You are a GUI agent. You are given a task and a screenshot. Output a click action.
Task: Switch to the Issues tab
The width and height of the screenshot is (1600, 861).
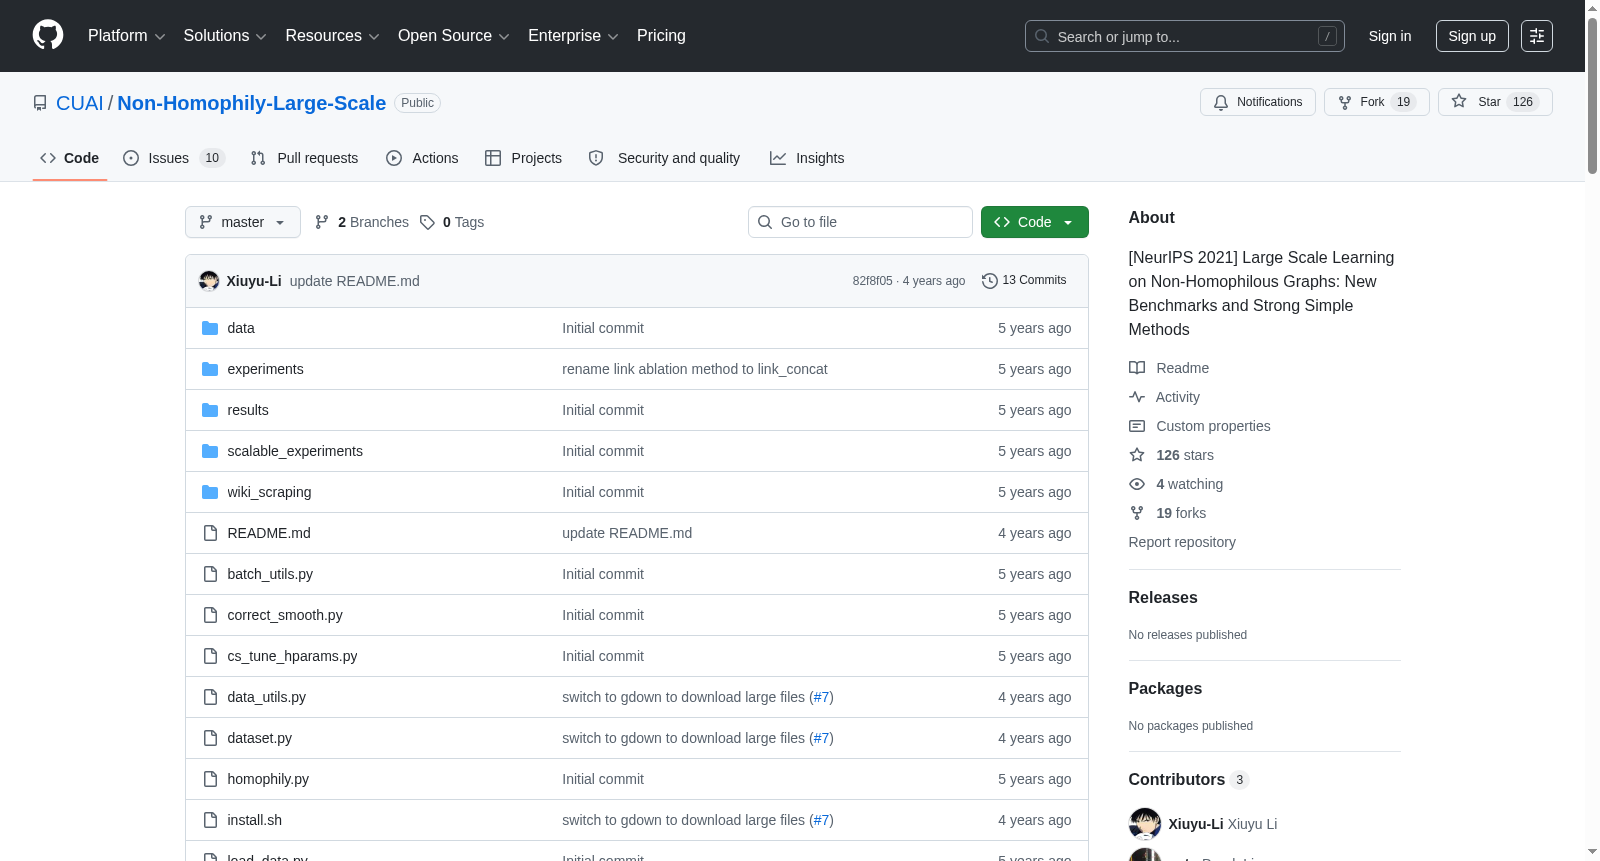(174, 158)
